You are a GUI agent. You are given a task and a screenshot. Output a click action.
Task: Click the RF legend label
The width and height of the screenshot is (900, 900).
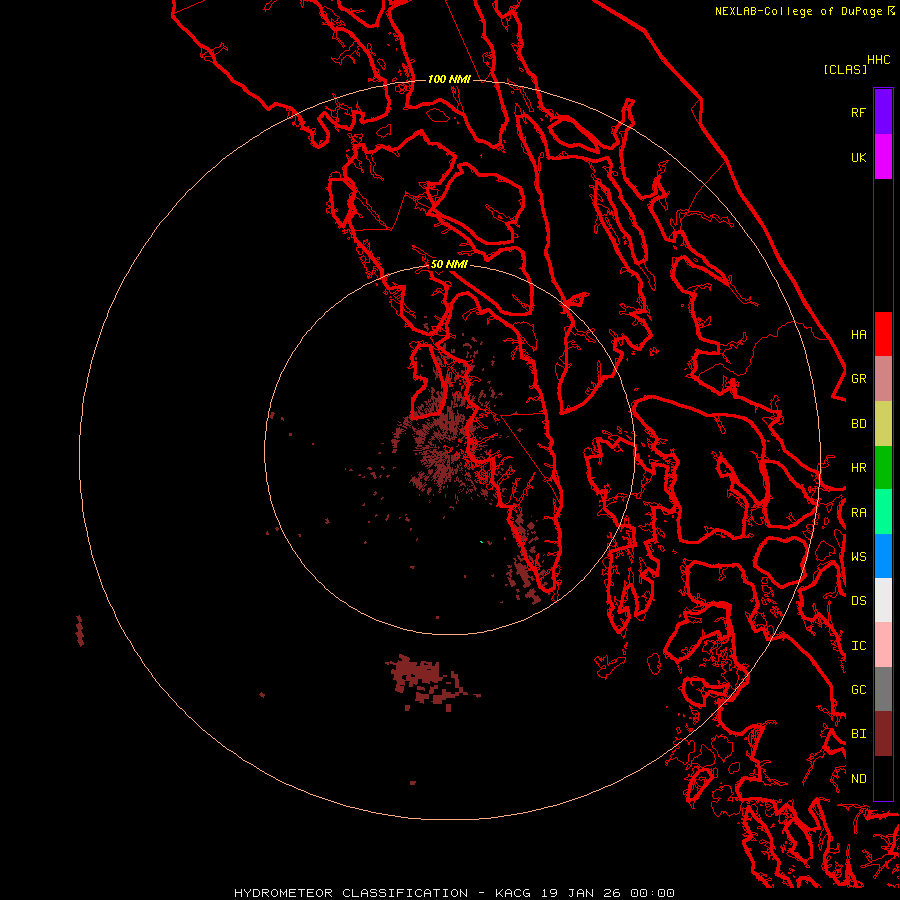(x=858, y=112)
